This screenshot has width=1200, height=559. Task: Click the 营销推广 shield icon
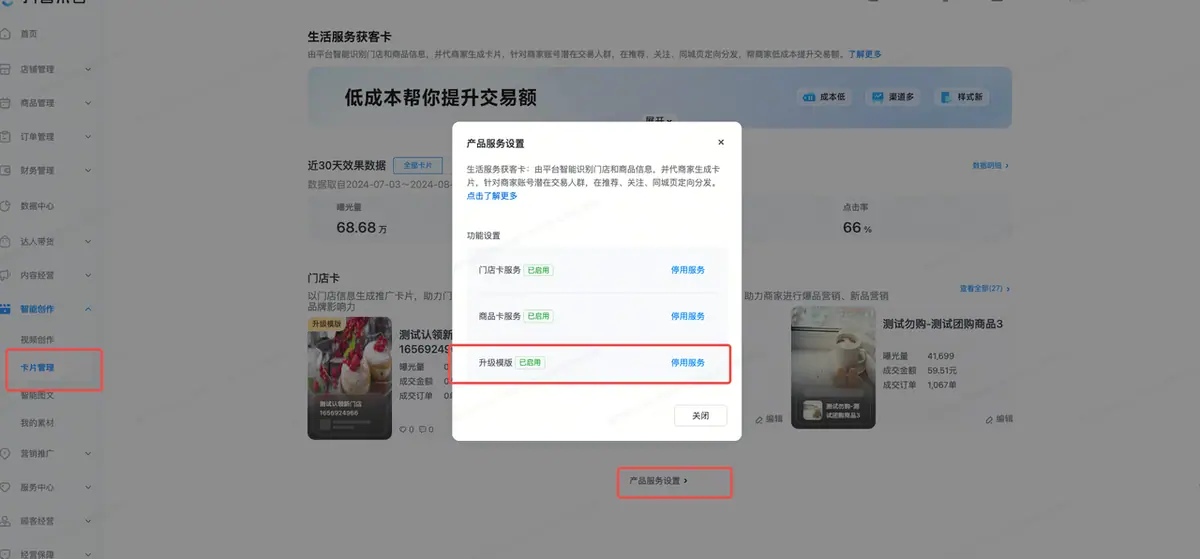click(x=6, y=454)
